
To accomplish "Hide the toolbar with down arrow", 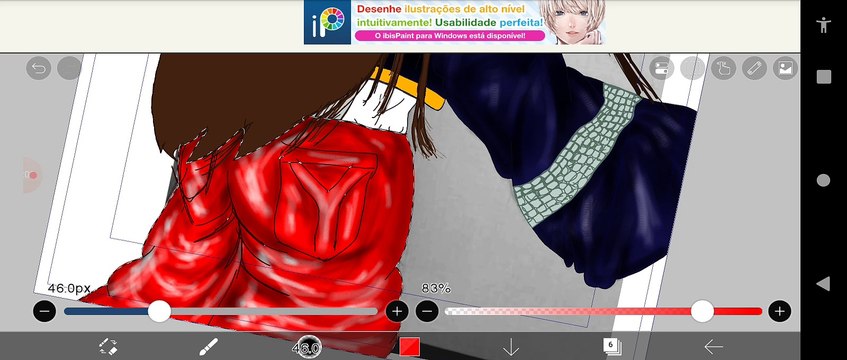I will (x=510, y=347).
